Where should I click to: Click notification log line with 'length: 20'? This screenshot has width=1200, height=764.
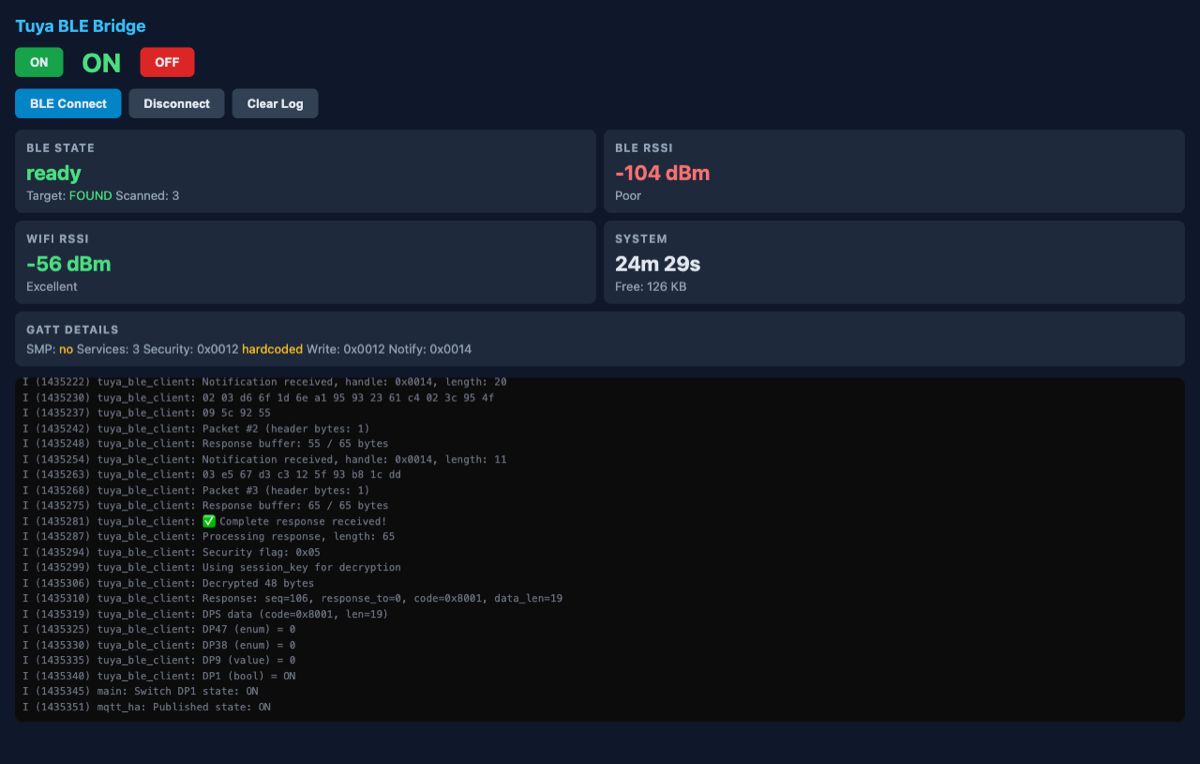click(x=264, y=381)
